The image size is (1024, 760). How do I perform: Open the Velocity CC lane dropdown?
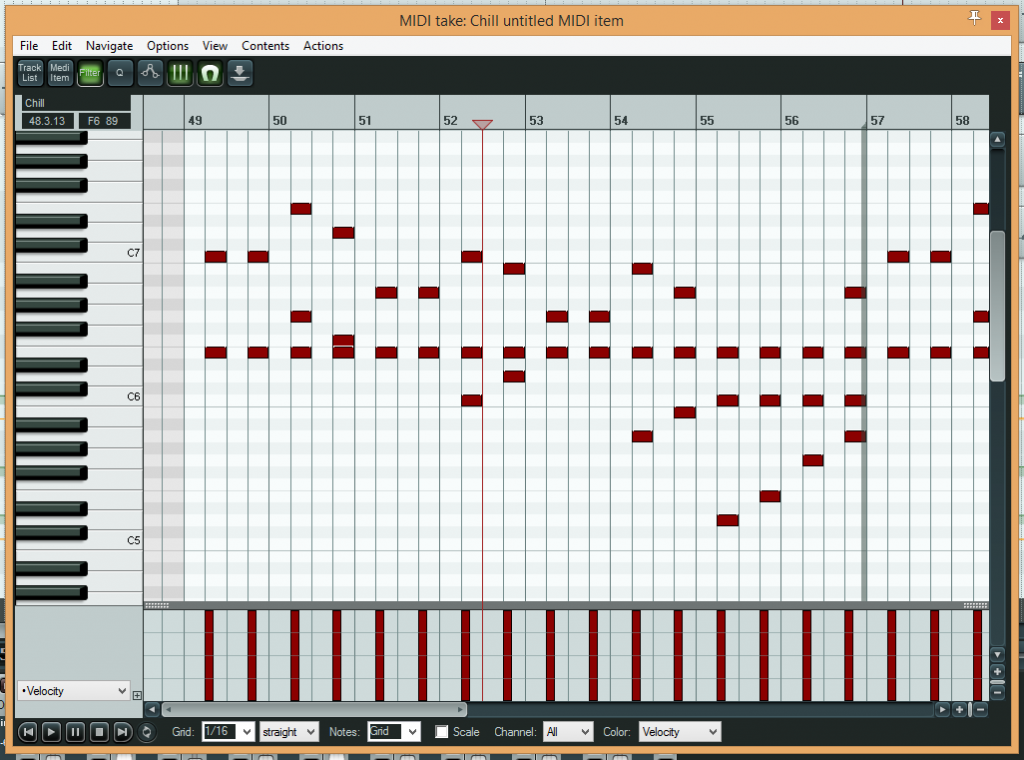[x=73, y=691]
